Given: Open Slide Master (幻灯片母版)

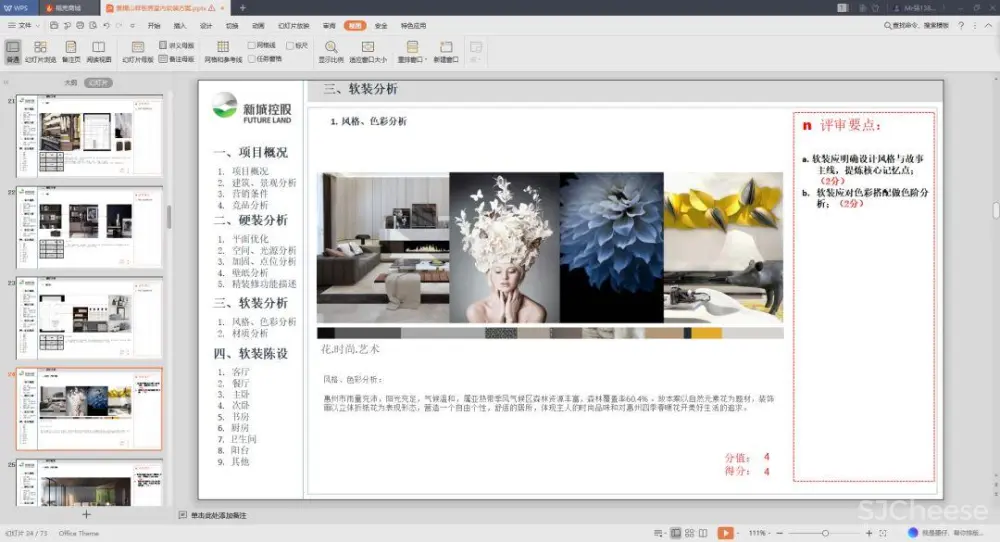Looking at the screenshot, I should [138, 51].
